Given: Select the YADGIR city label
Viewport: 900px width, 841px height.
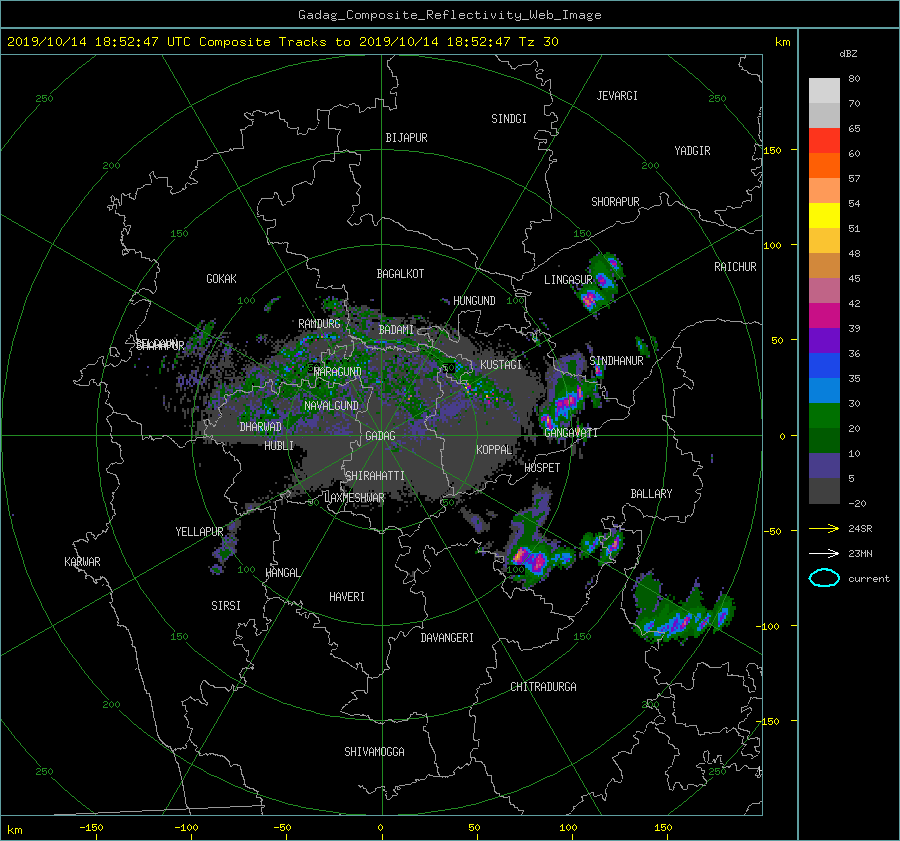Looking at the screenshot, I should click(x=692, y=151).
